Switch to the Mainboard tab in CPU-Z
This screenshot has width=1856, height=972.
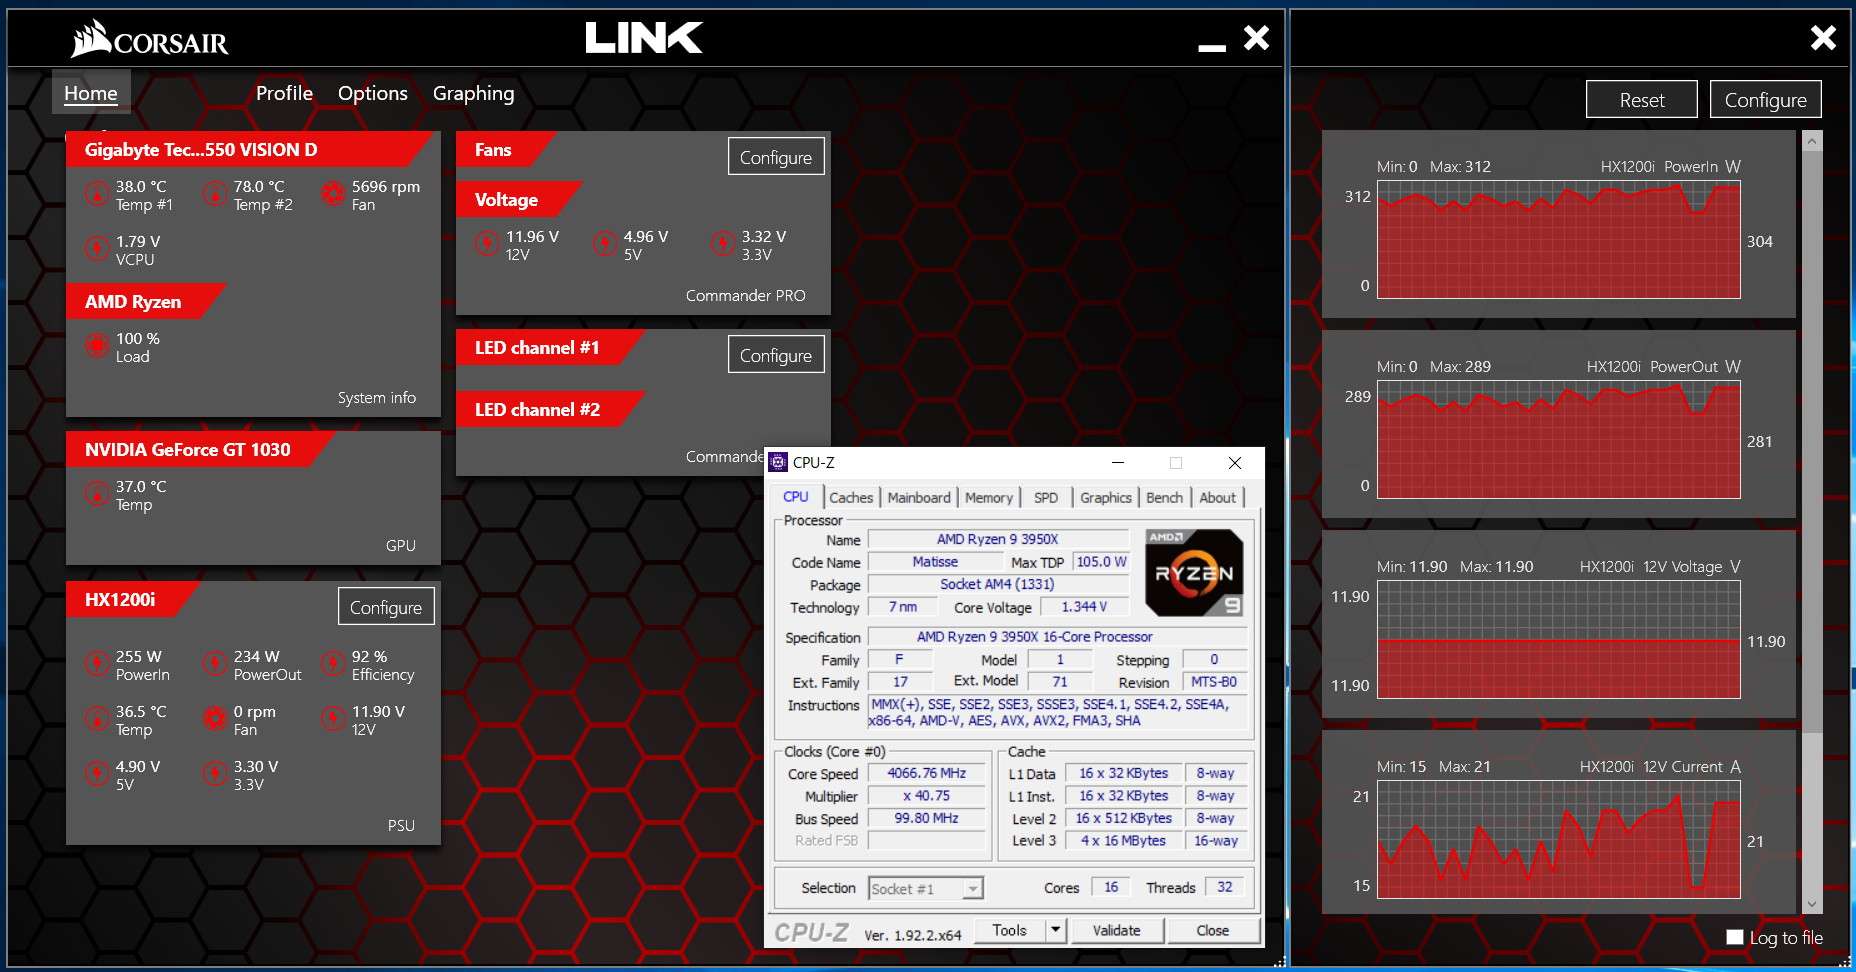pos(918,497)
